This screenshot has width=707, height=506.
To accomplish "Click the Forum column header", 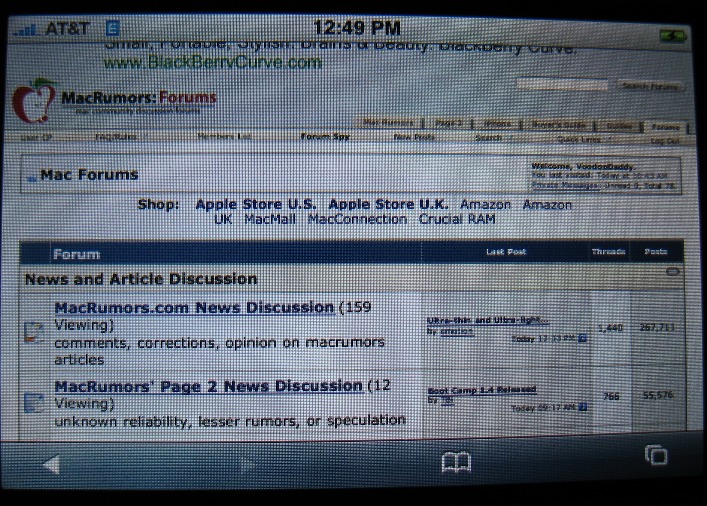I will click(76, 254).
